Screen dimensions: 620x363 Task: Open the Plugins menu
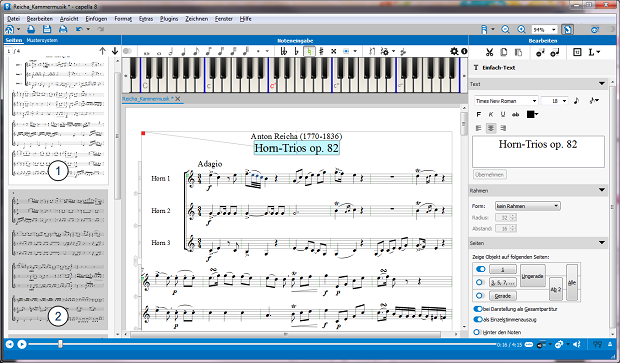coord(169,19)
